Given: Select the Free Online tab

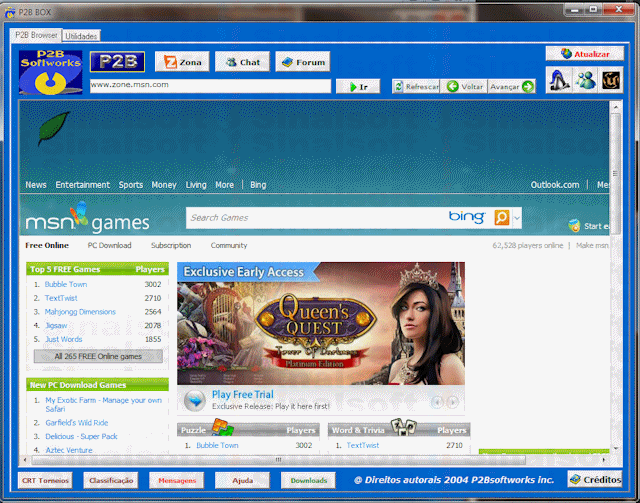Looking at the screenshot, I should 47,245.
